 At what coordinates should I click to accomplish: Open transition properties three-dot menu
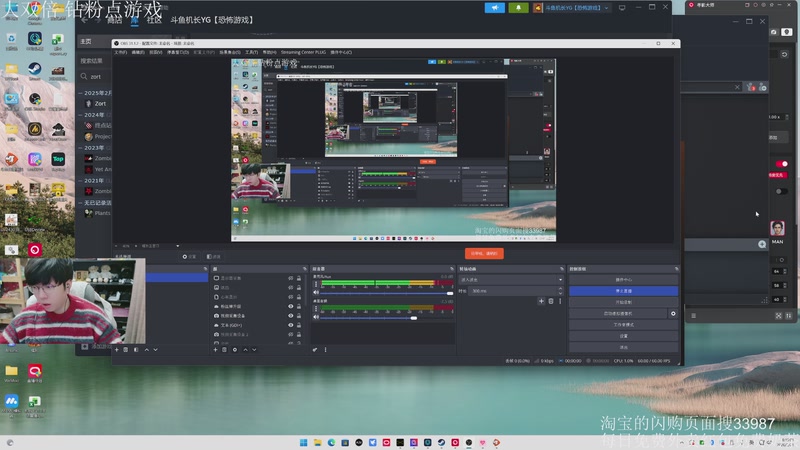click(x=560, y=302)
